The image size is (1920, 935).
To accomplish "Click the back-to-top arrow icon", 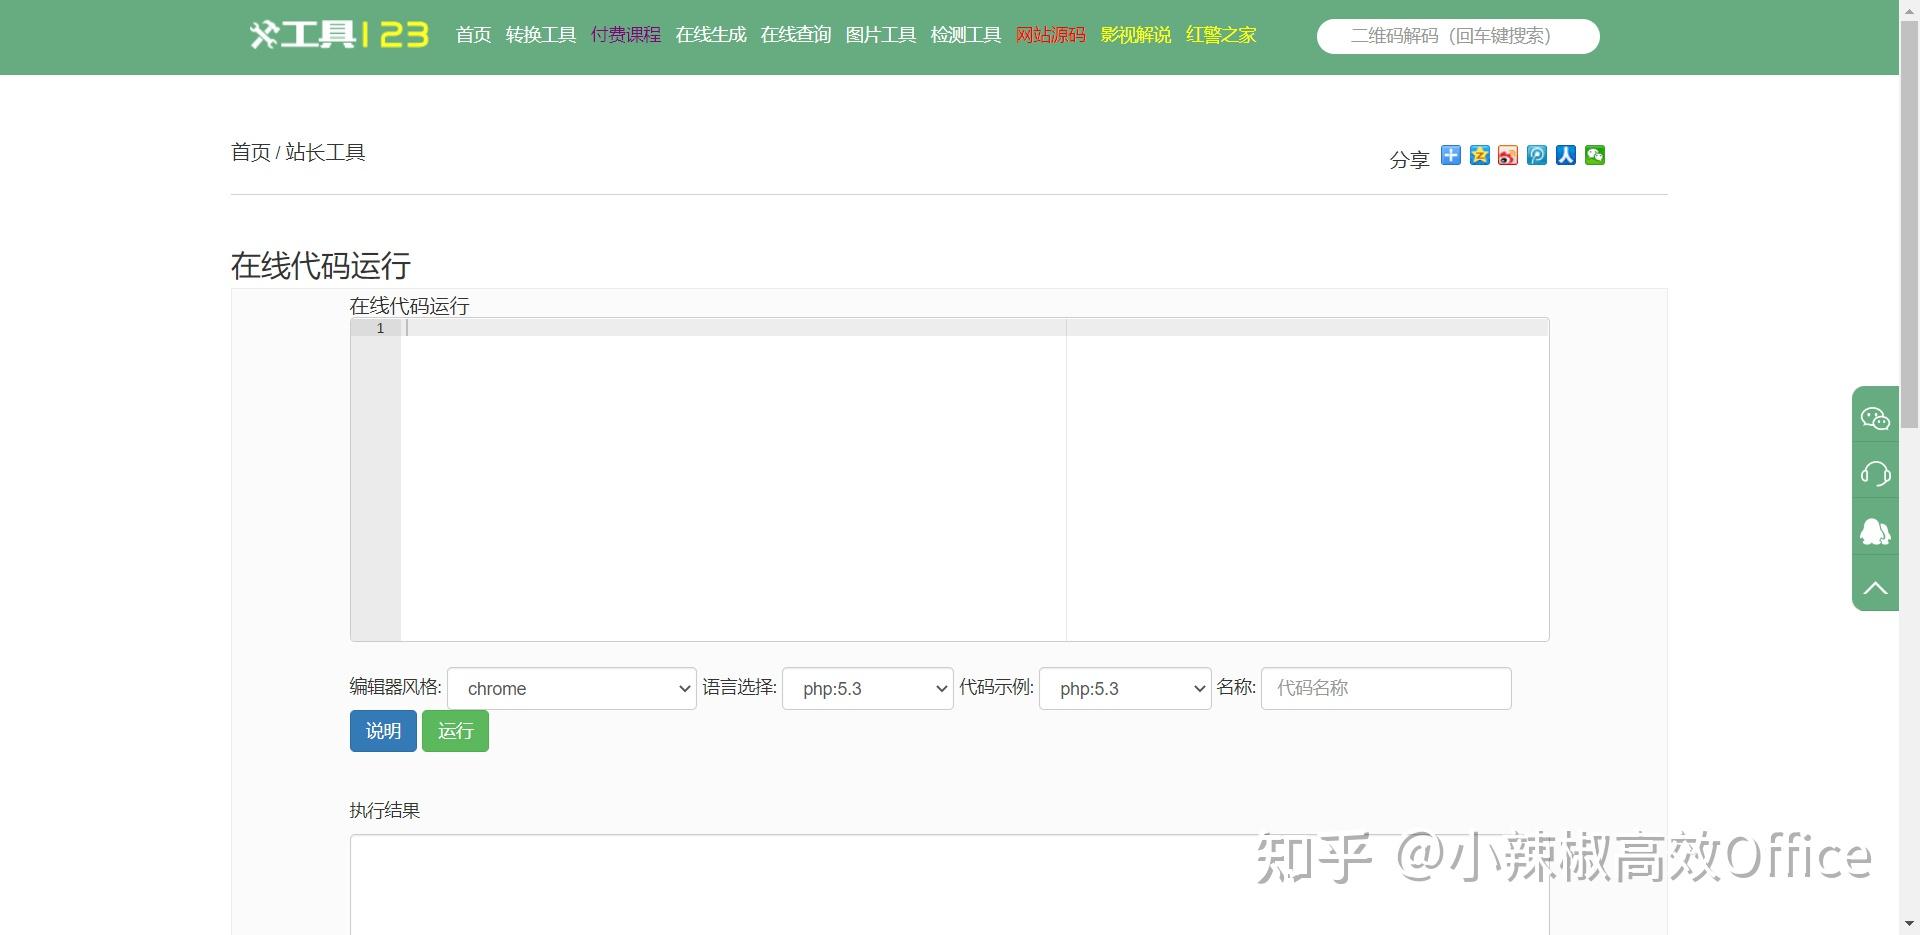I will coord(1875,587).
